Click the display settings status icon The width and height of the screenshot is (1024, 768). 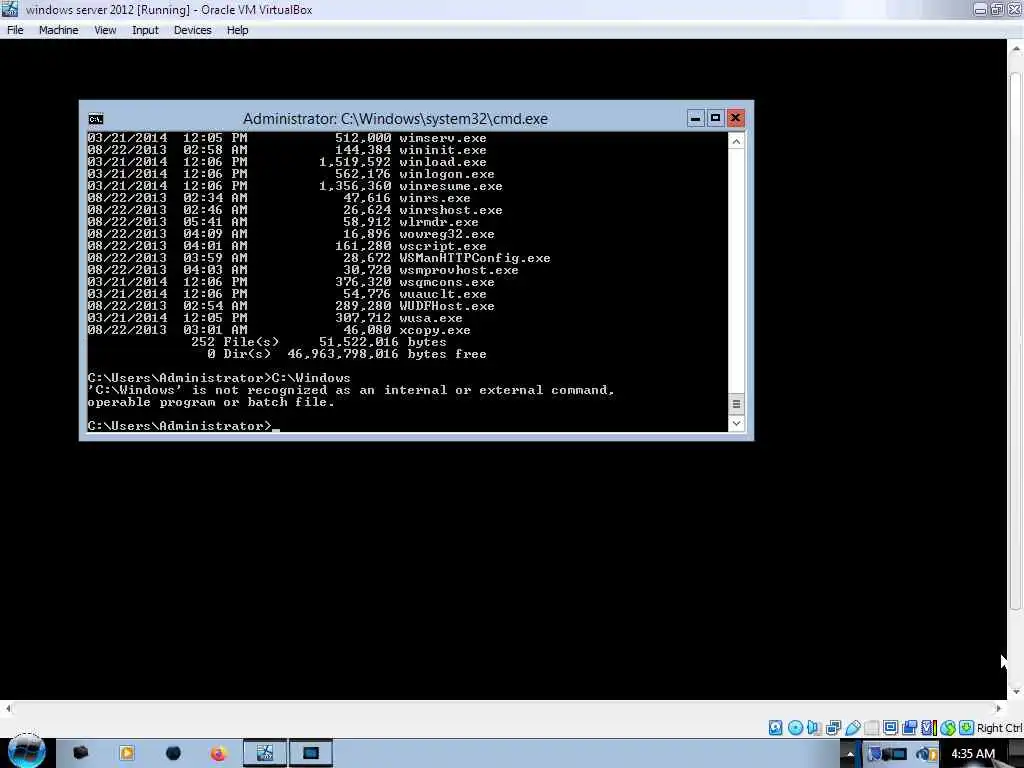click(890, 728)
